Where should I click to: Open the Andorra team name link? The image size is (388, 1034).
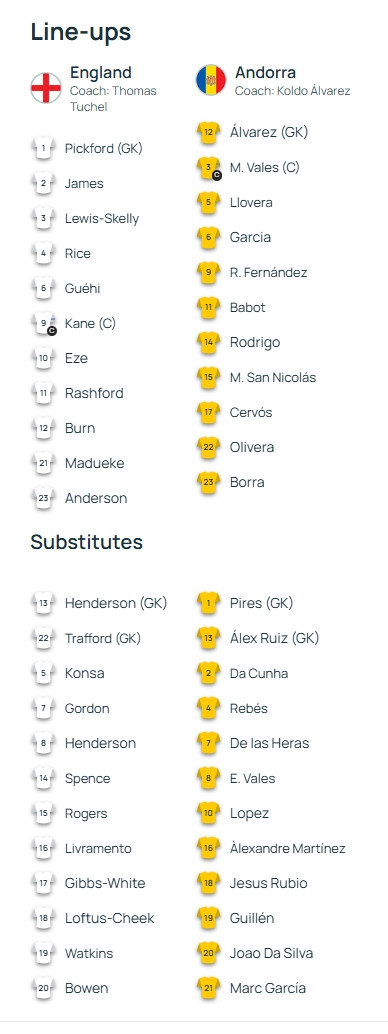click(x=265, y=73)
